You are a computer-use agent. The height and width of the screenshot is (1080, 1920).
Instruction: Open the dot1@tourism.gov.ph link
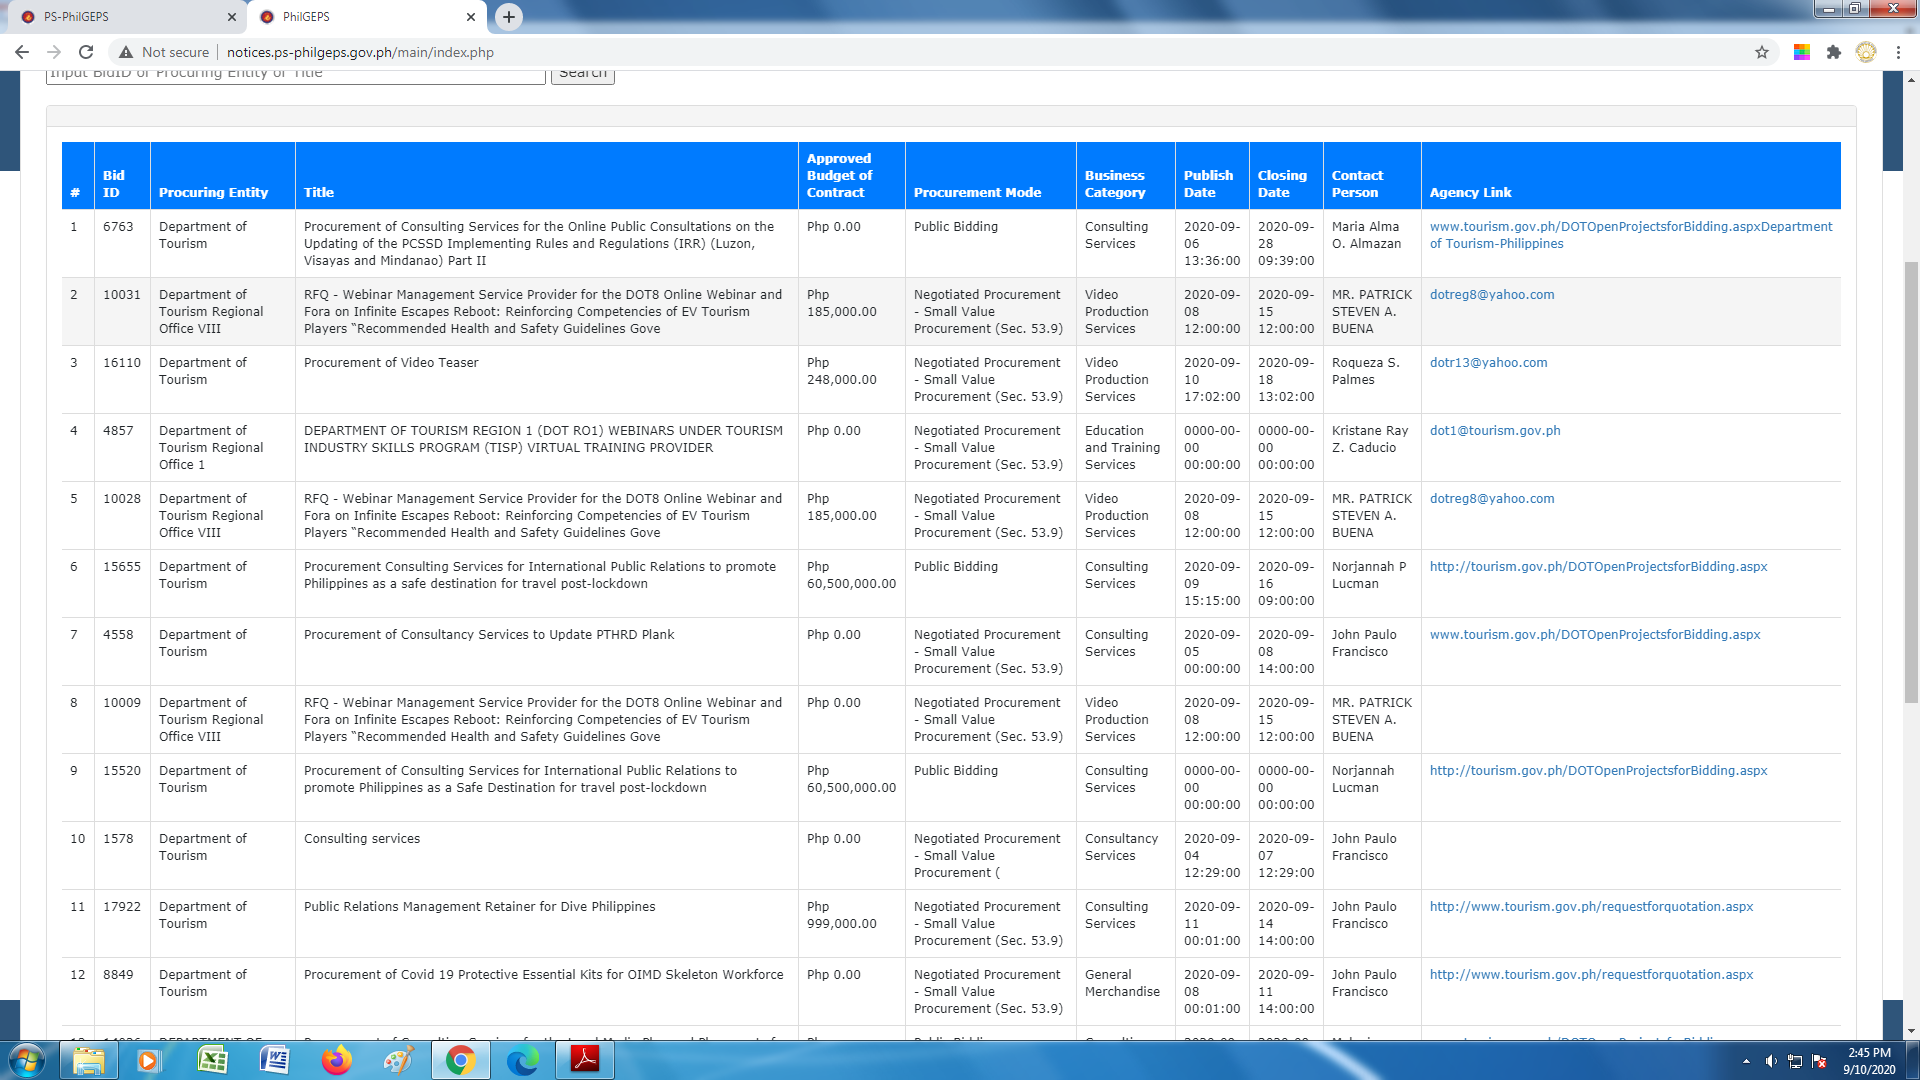click(1495, 430)
